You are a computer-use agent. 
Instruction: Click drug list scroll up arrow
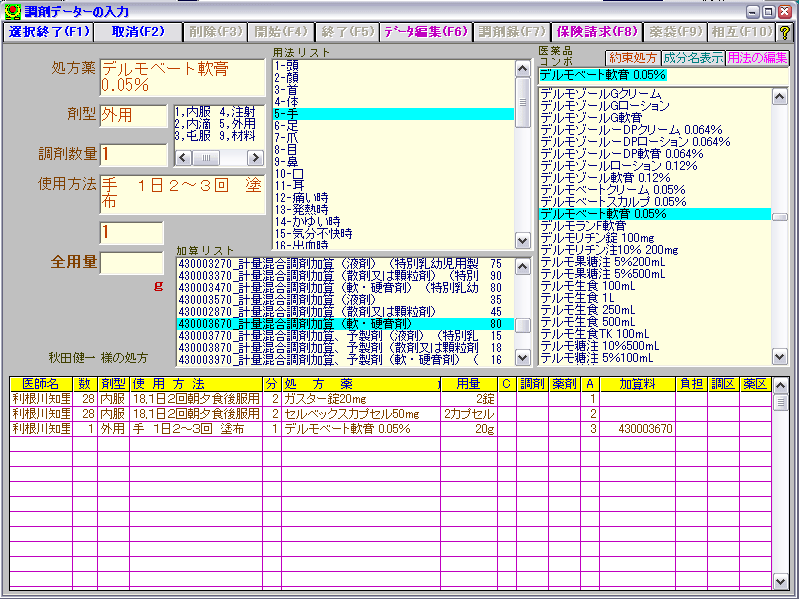tap(780, 96)
